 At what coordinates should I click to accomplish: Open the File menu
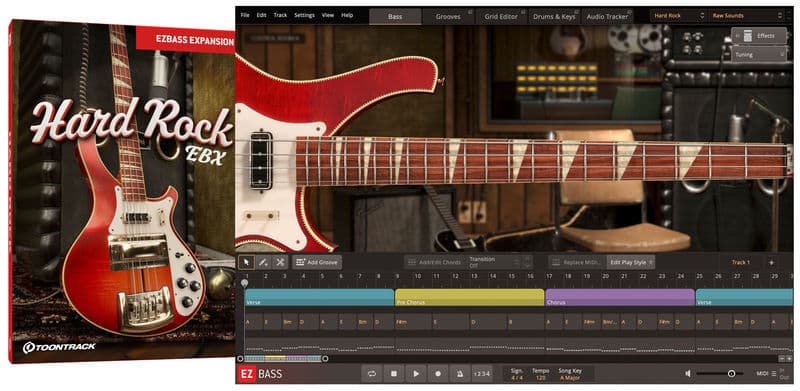245,15
